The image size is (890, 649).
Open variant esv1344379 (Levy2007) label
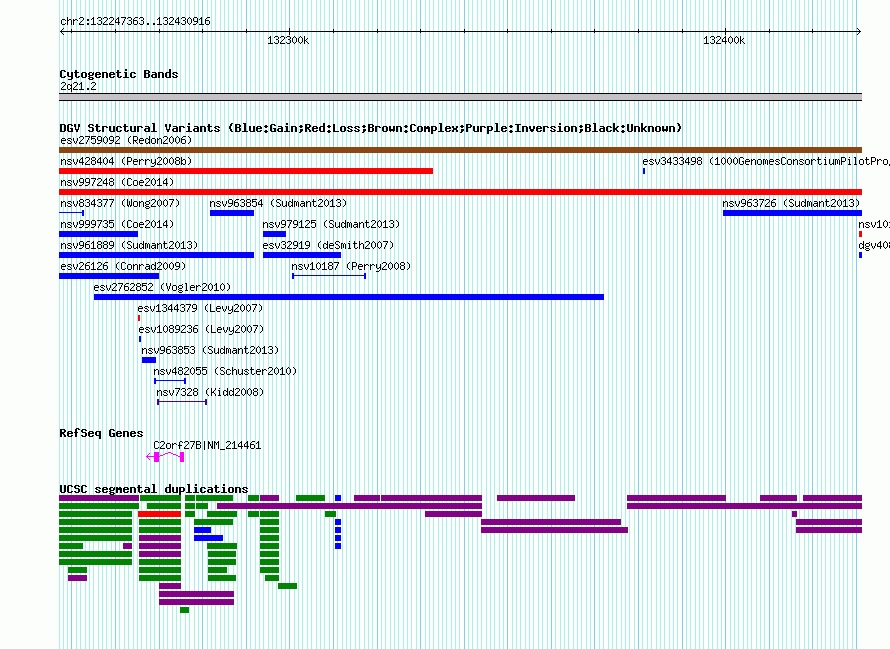(x=200, y=308)
